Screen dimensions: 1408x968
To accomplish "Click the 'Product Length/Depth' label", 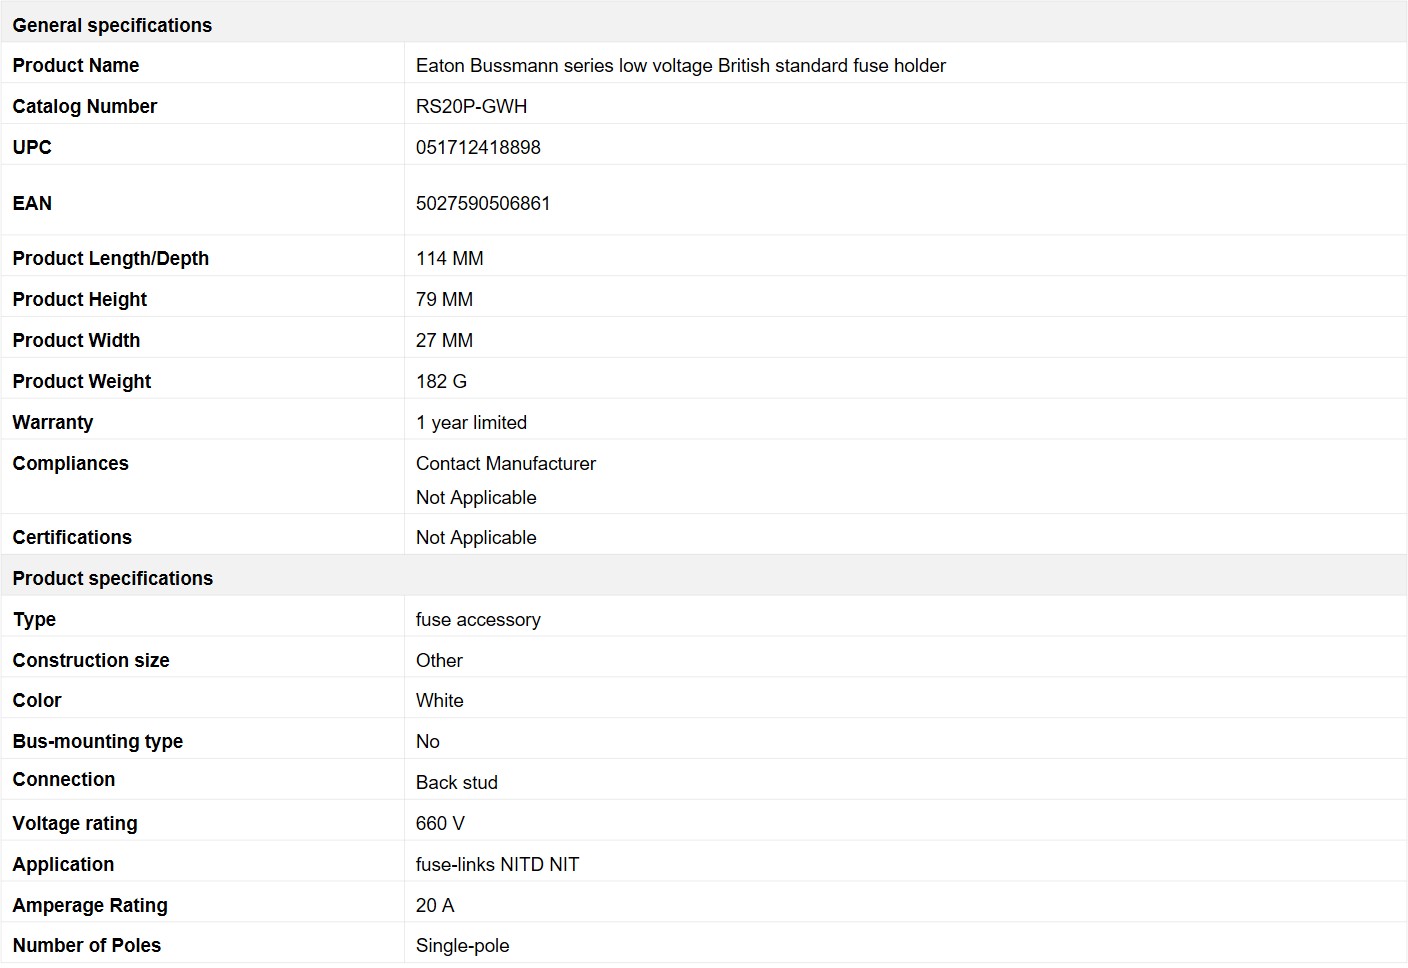I will 111,258.
